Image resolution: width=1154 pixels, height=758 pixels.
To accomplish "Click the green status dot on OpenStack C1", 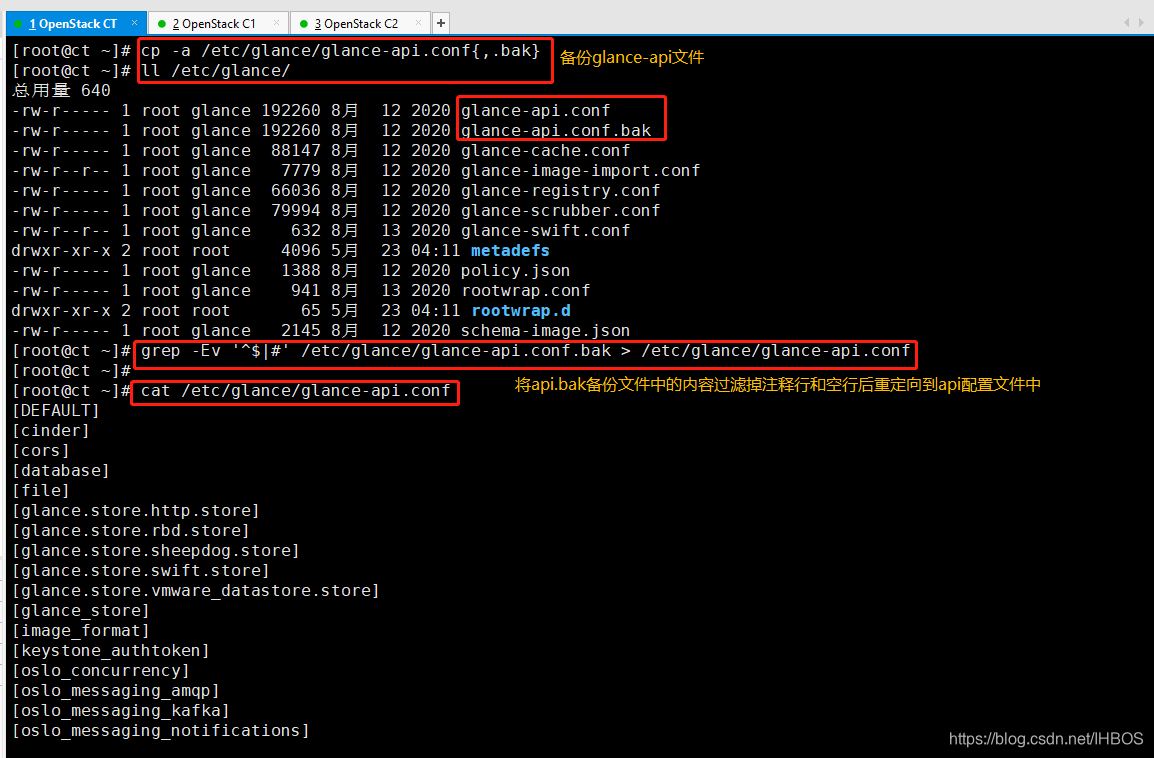I will click(x=162, y=24).
